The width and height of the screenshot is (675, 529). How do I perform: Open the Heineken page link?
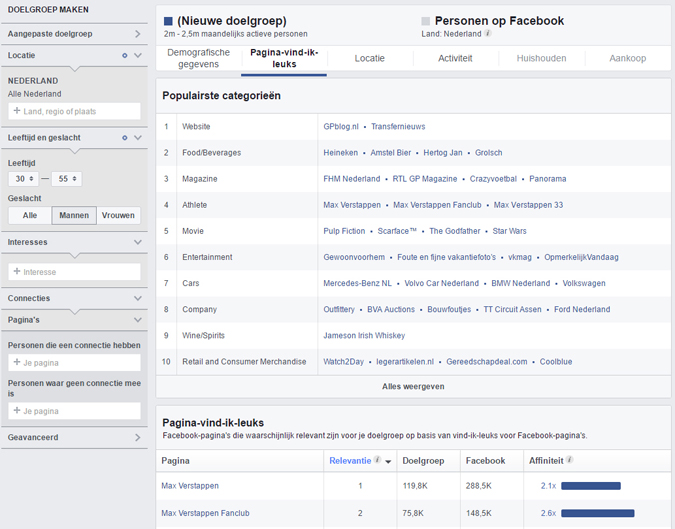(x=341, y=153)
